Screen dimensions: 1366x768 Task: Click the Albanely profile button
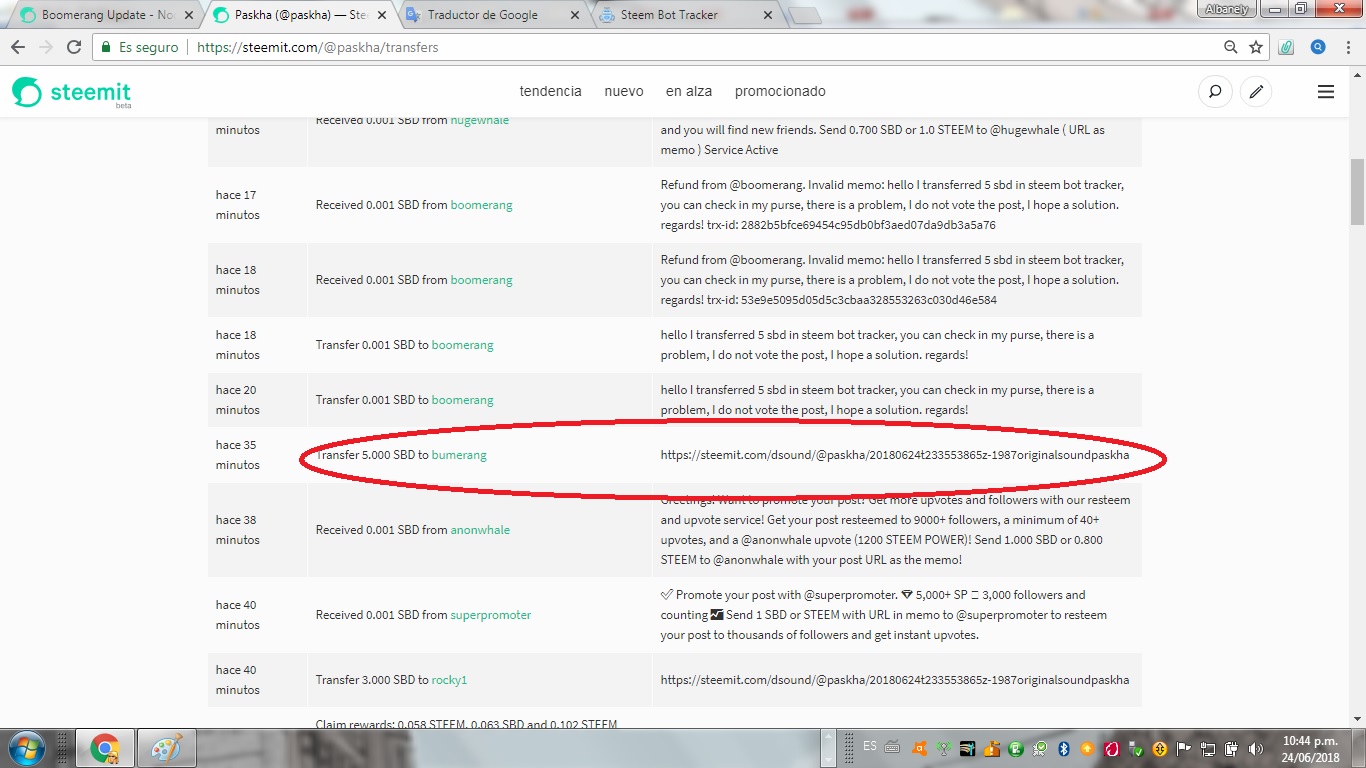click(1227, 9)
